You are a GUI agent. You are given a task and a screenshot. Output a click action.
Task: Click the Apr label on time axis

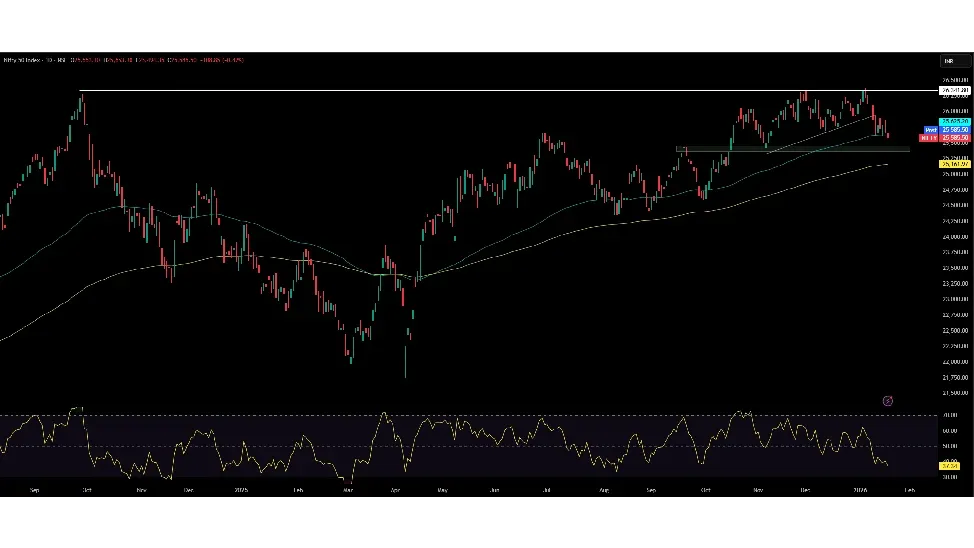[396, 491]
